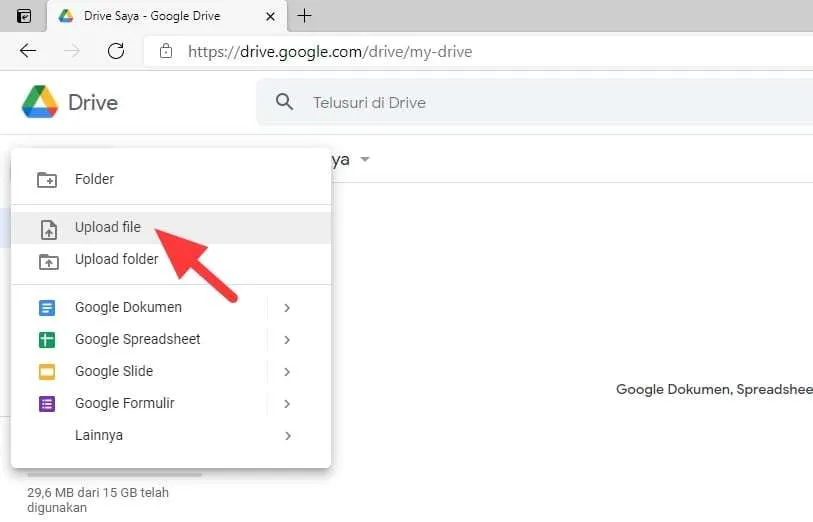Image resolution: width=813 pixels, height=522 pixels.
Task: Select Upload file menu entry
Action: [171, 228]
